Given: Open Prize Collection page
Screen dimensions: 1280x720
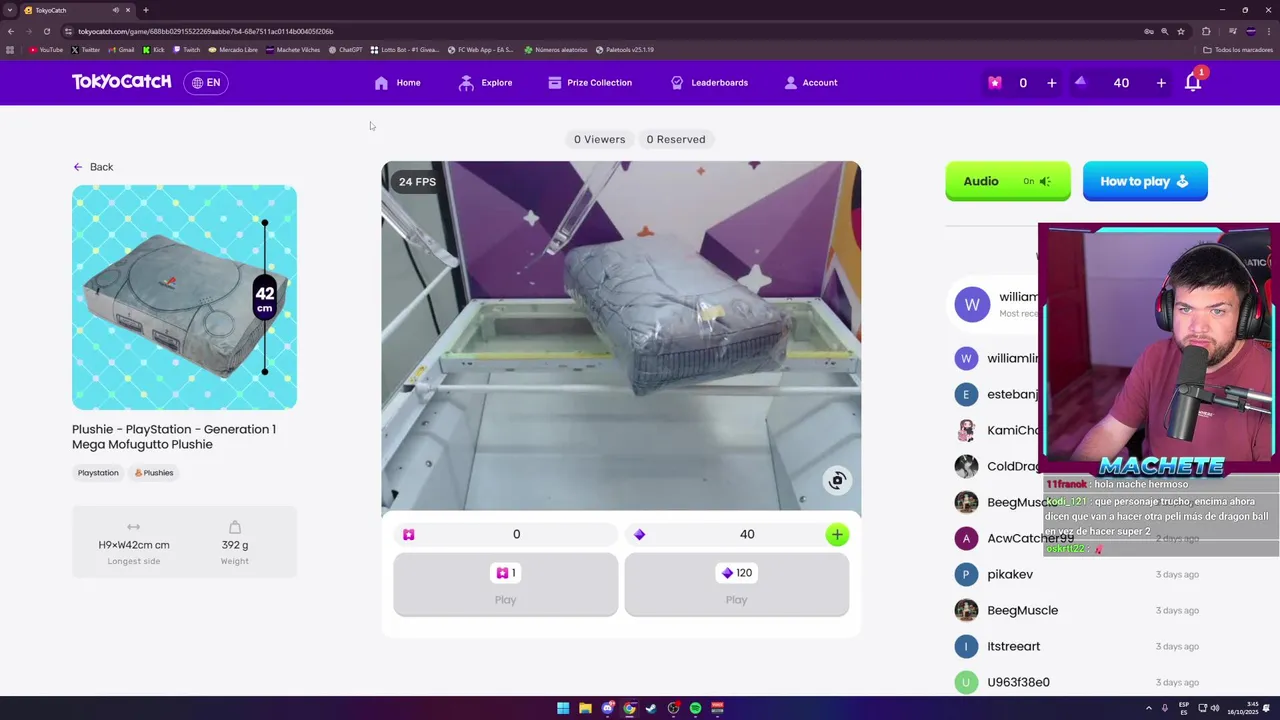Looking at the screenshot, I should click(x=590, y=83).
